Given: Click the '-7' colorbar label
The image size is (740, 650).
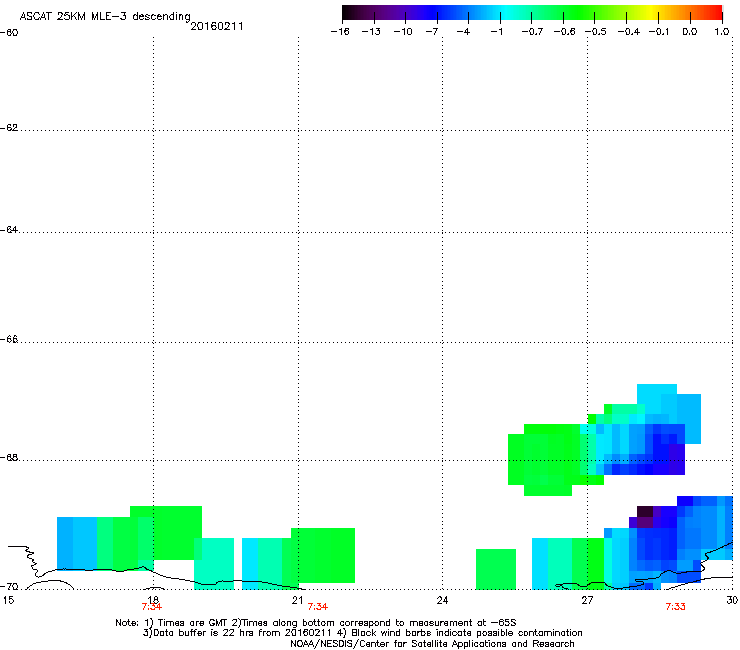Looking at the screenshot, I should pos(432,32).
